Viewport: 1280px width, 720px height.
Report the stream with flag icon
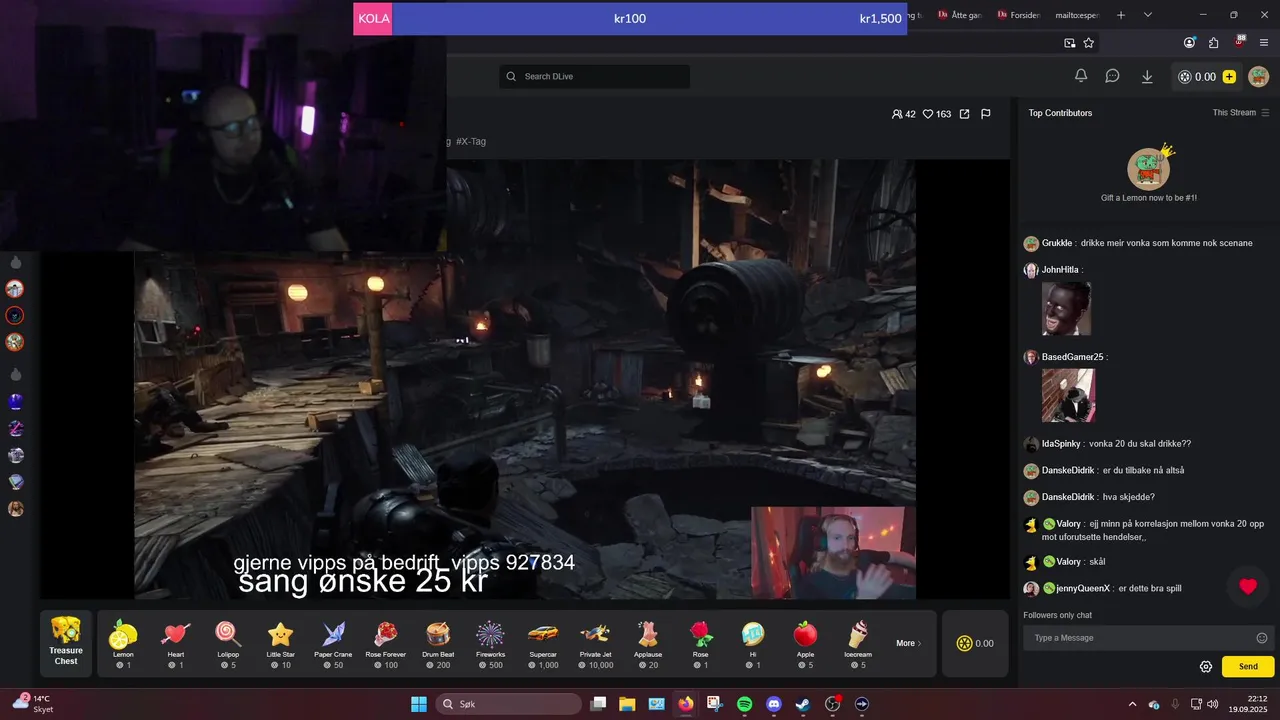pos(986,114)
